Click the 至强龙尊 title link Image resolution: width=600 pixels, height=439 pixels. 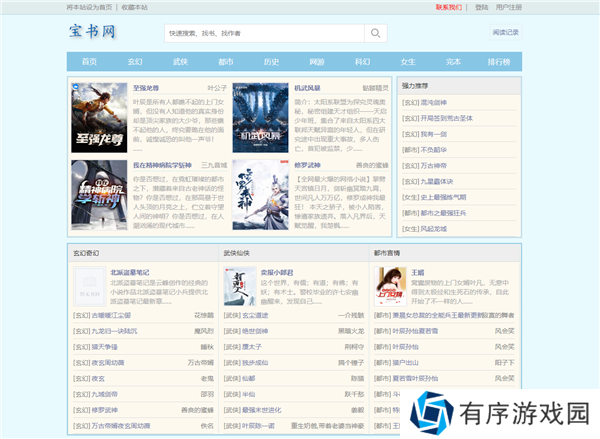tap(146, 88)
